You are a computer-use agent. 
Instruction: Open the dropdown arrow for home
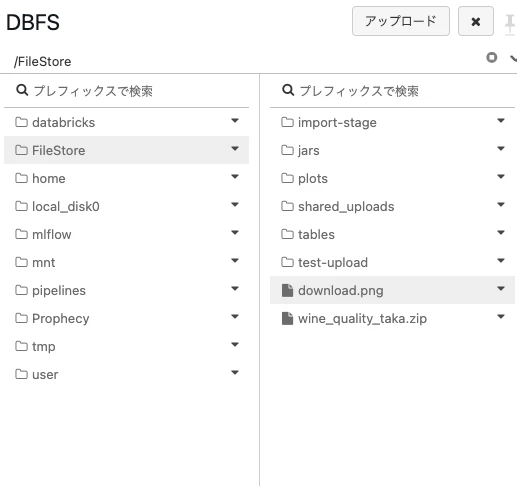coord(235,176)
